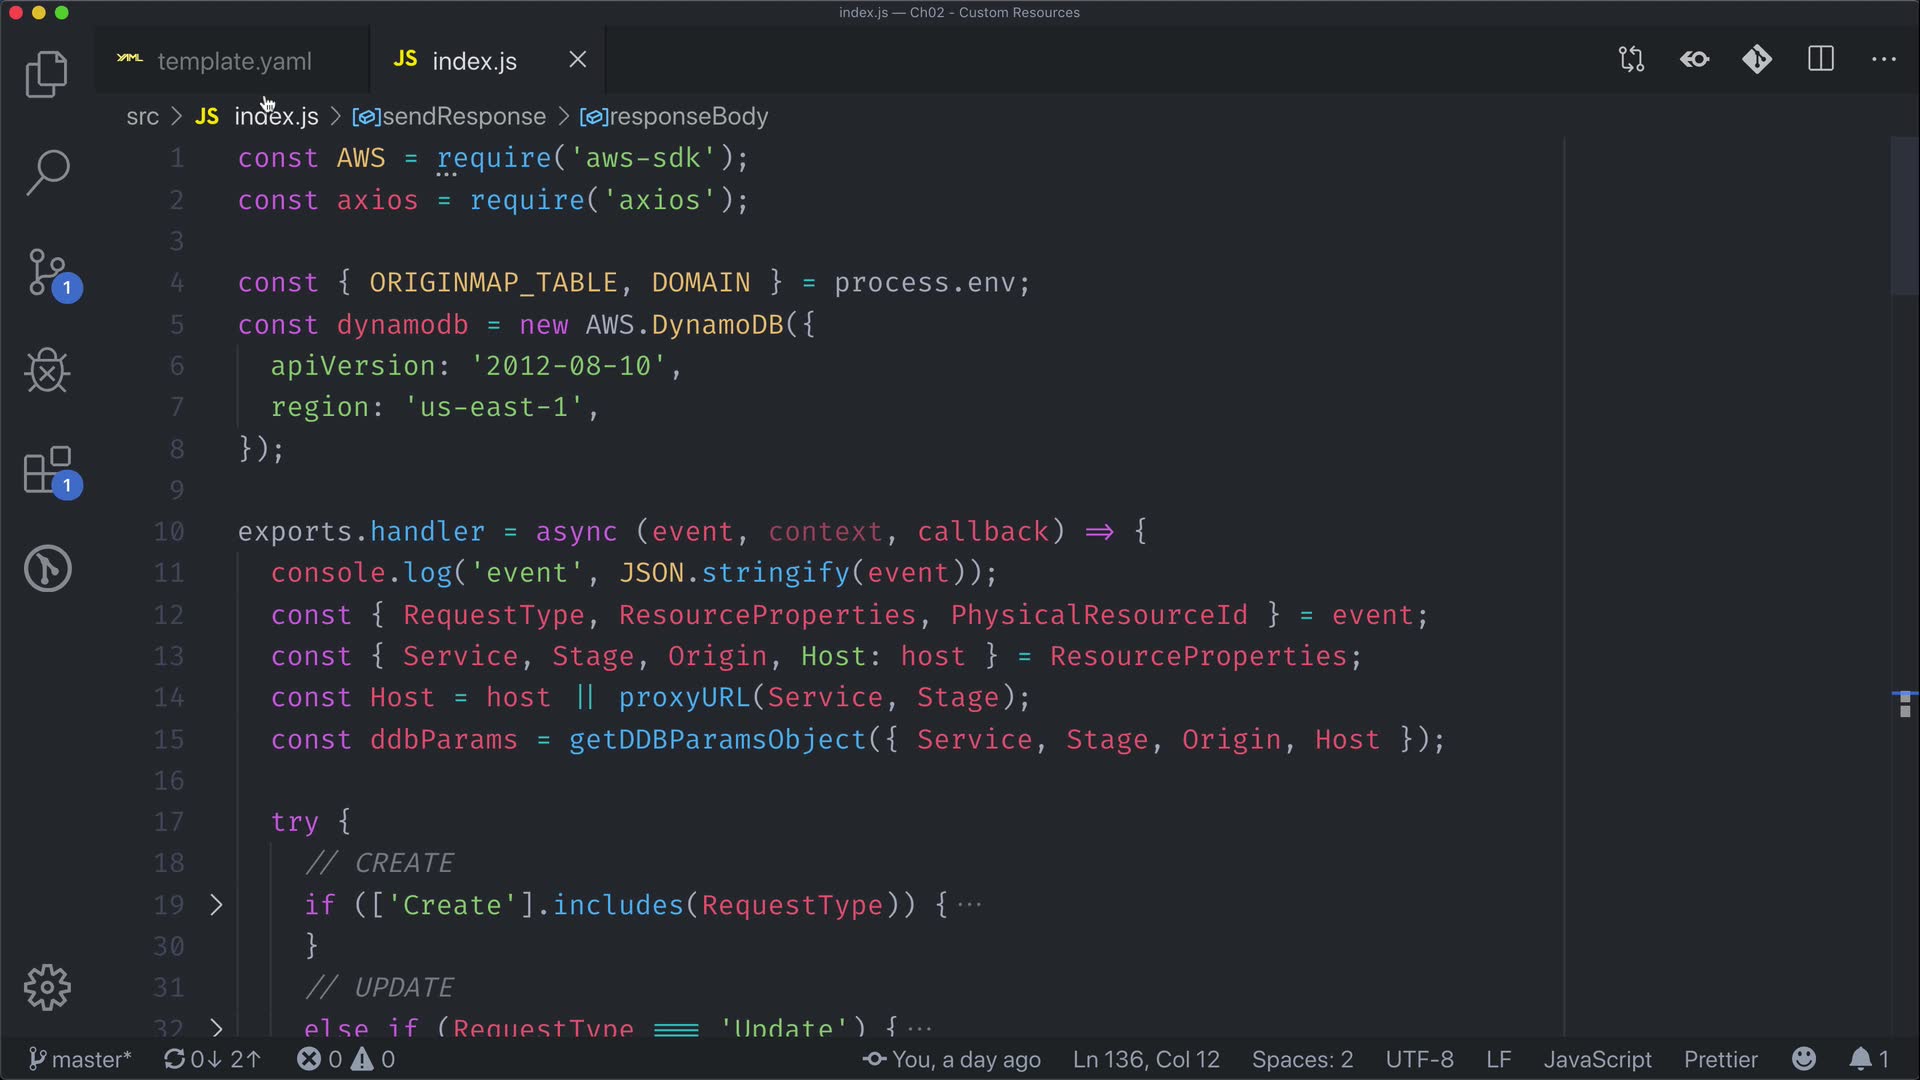This screenshot has height=1080, width=1920.
Task: Open the Explorer view in activity bar
Action: pyautogui.click(x=46, y=74)
